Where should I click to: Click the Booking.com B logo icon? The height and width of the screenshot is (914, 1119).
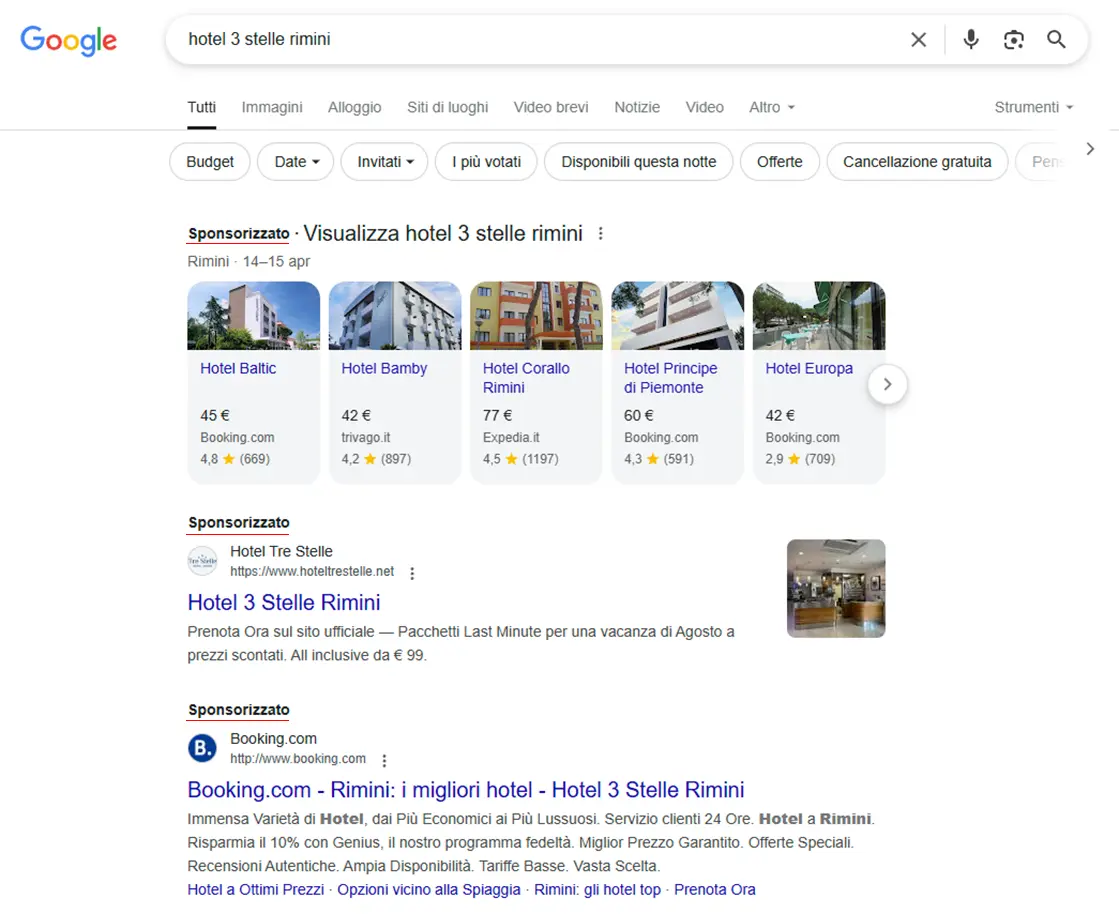pos(203,748)
